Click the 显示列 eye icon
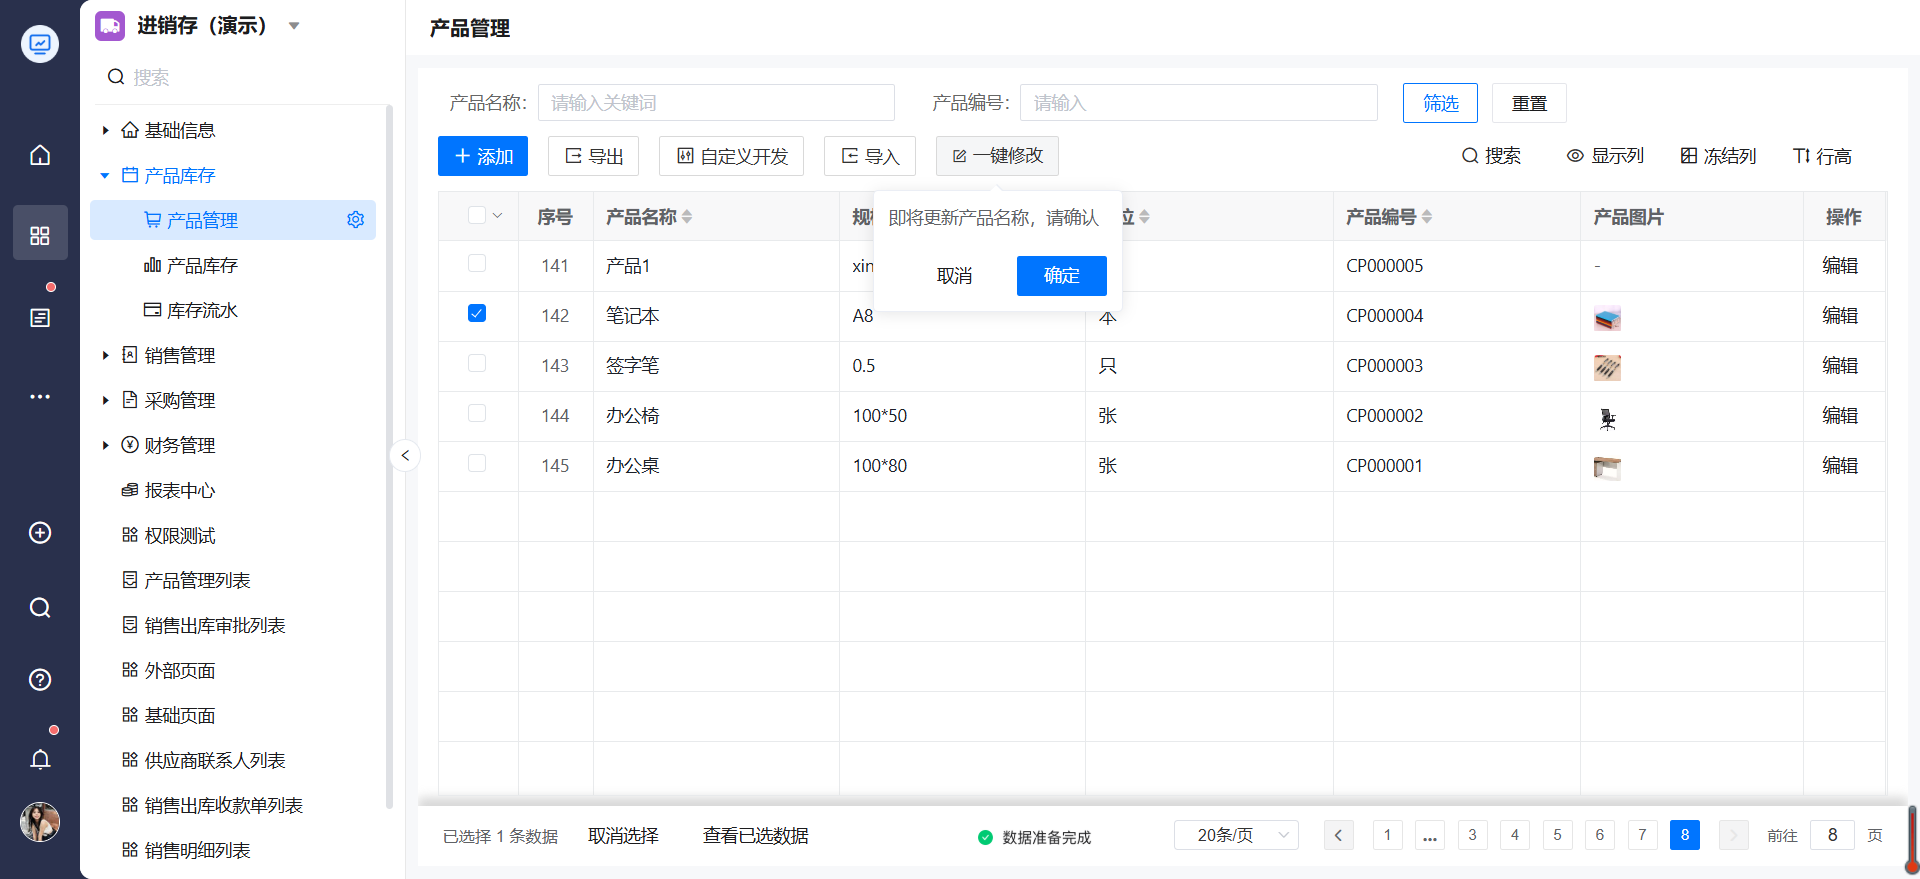The height and width of the screenshot is (879, 1920). 1575,156
